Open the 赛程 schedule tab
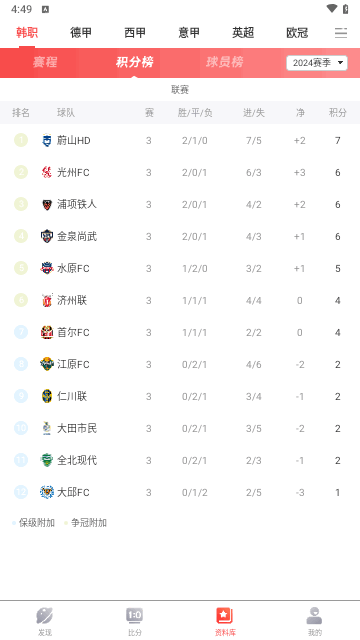Screen dimensions: 360x640 45,62
